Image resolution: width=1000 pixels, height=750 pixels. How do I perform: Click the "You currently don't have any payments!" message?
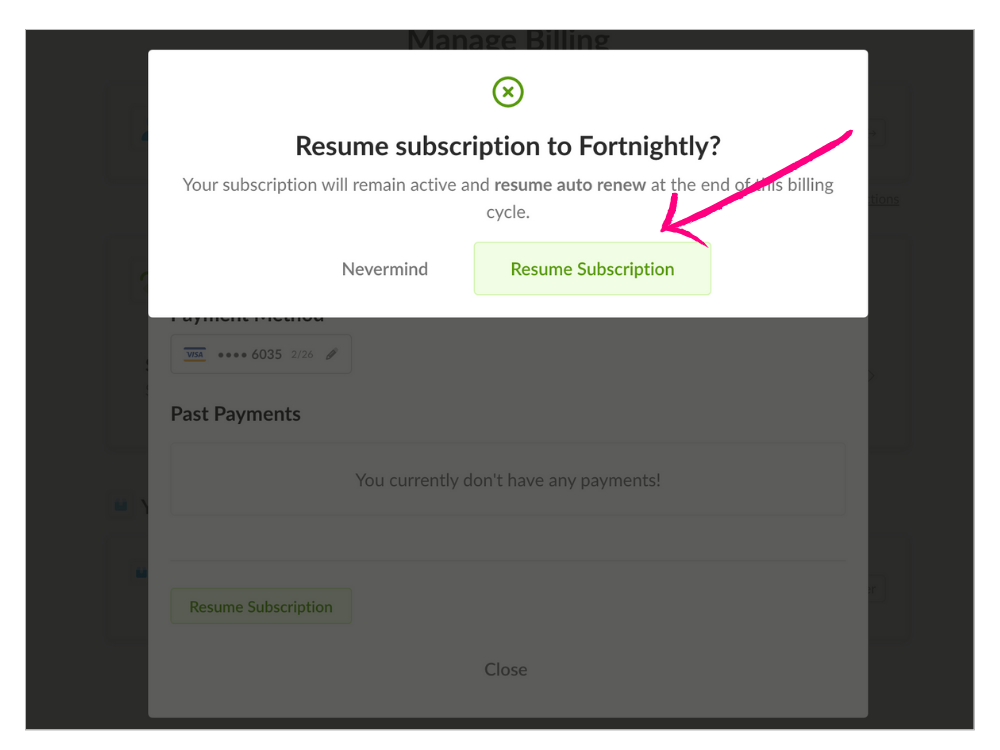[x=508, y=480]
